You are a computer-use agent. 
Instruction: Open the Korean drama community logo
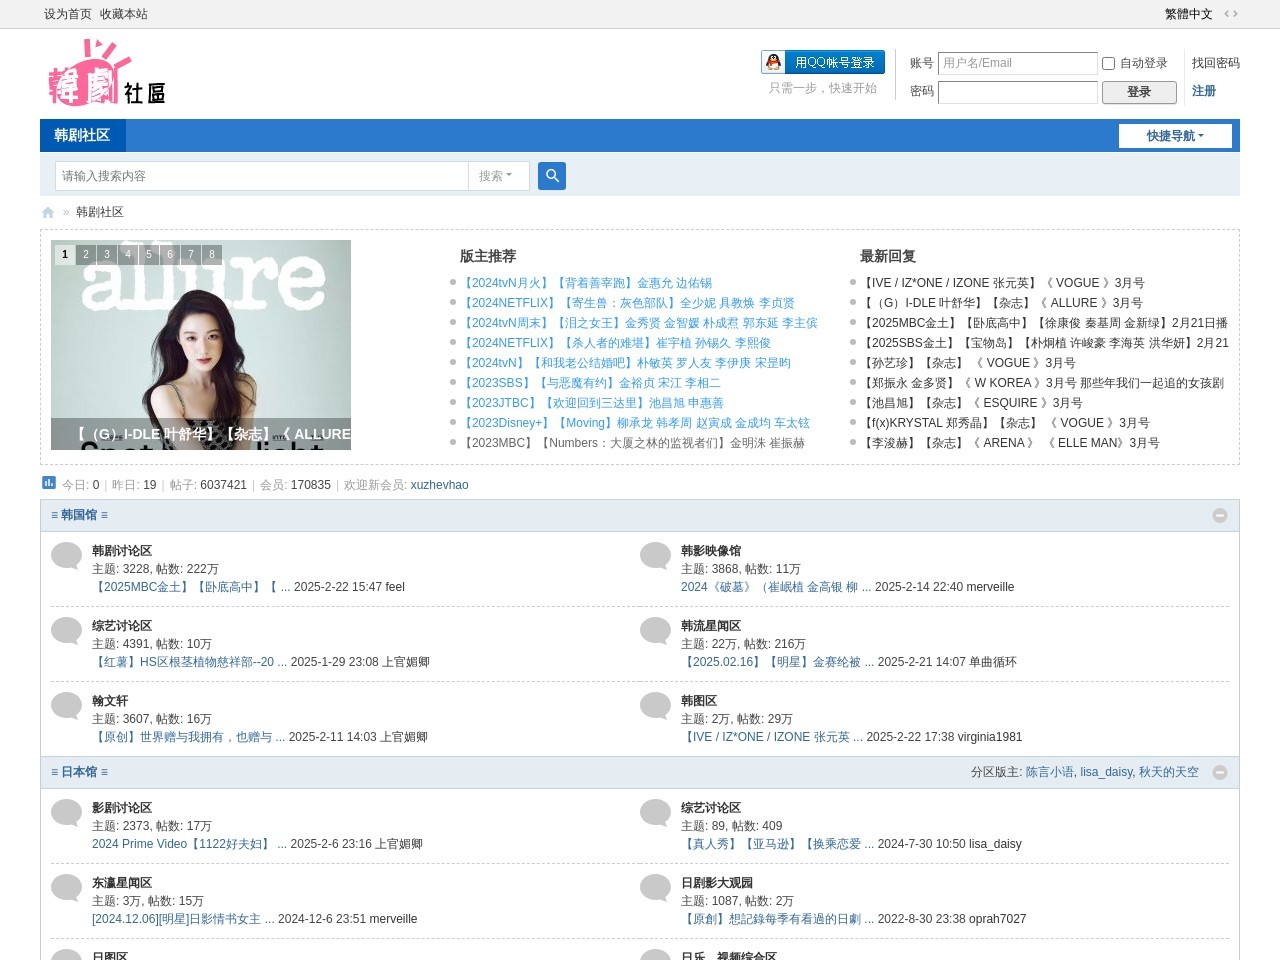tap(107, 73)
